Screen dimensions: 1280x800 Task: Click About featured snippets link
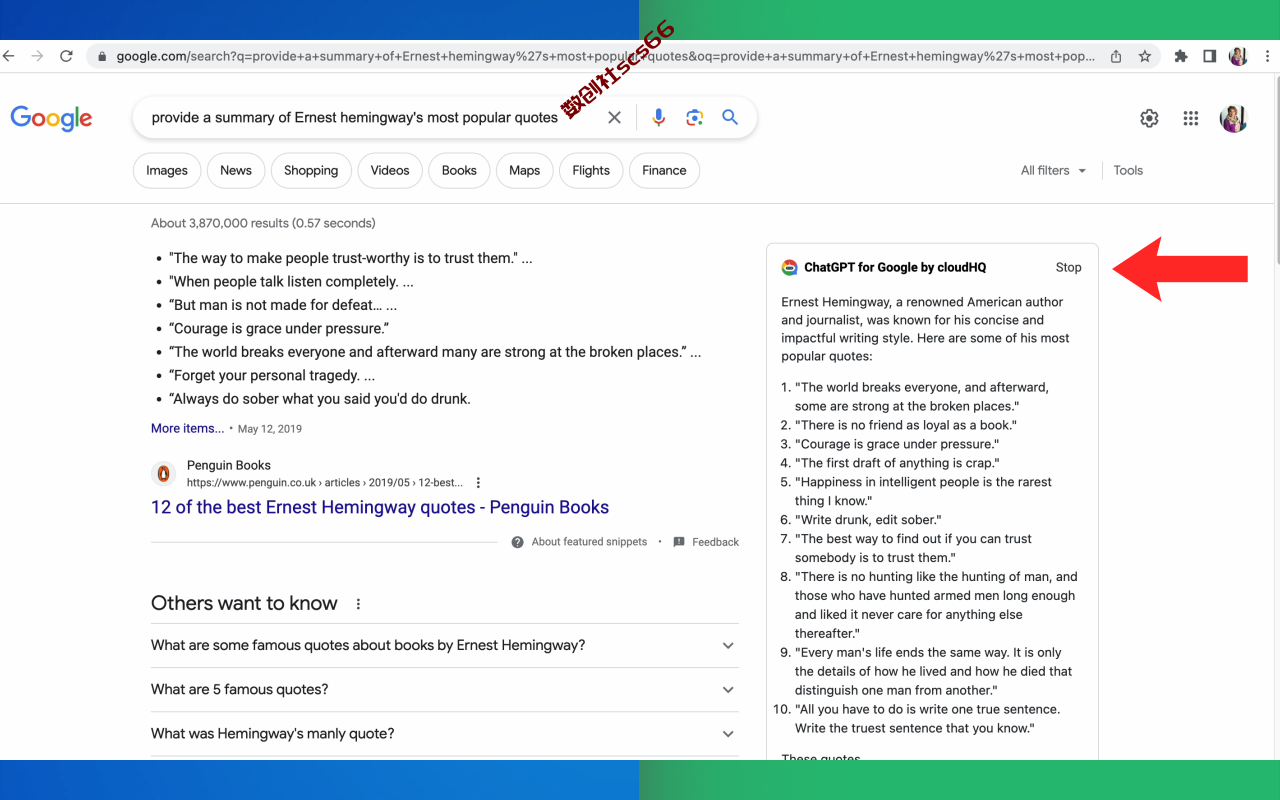589,542
